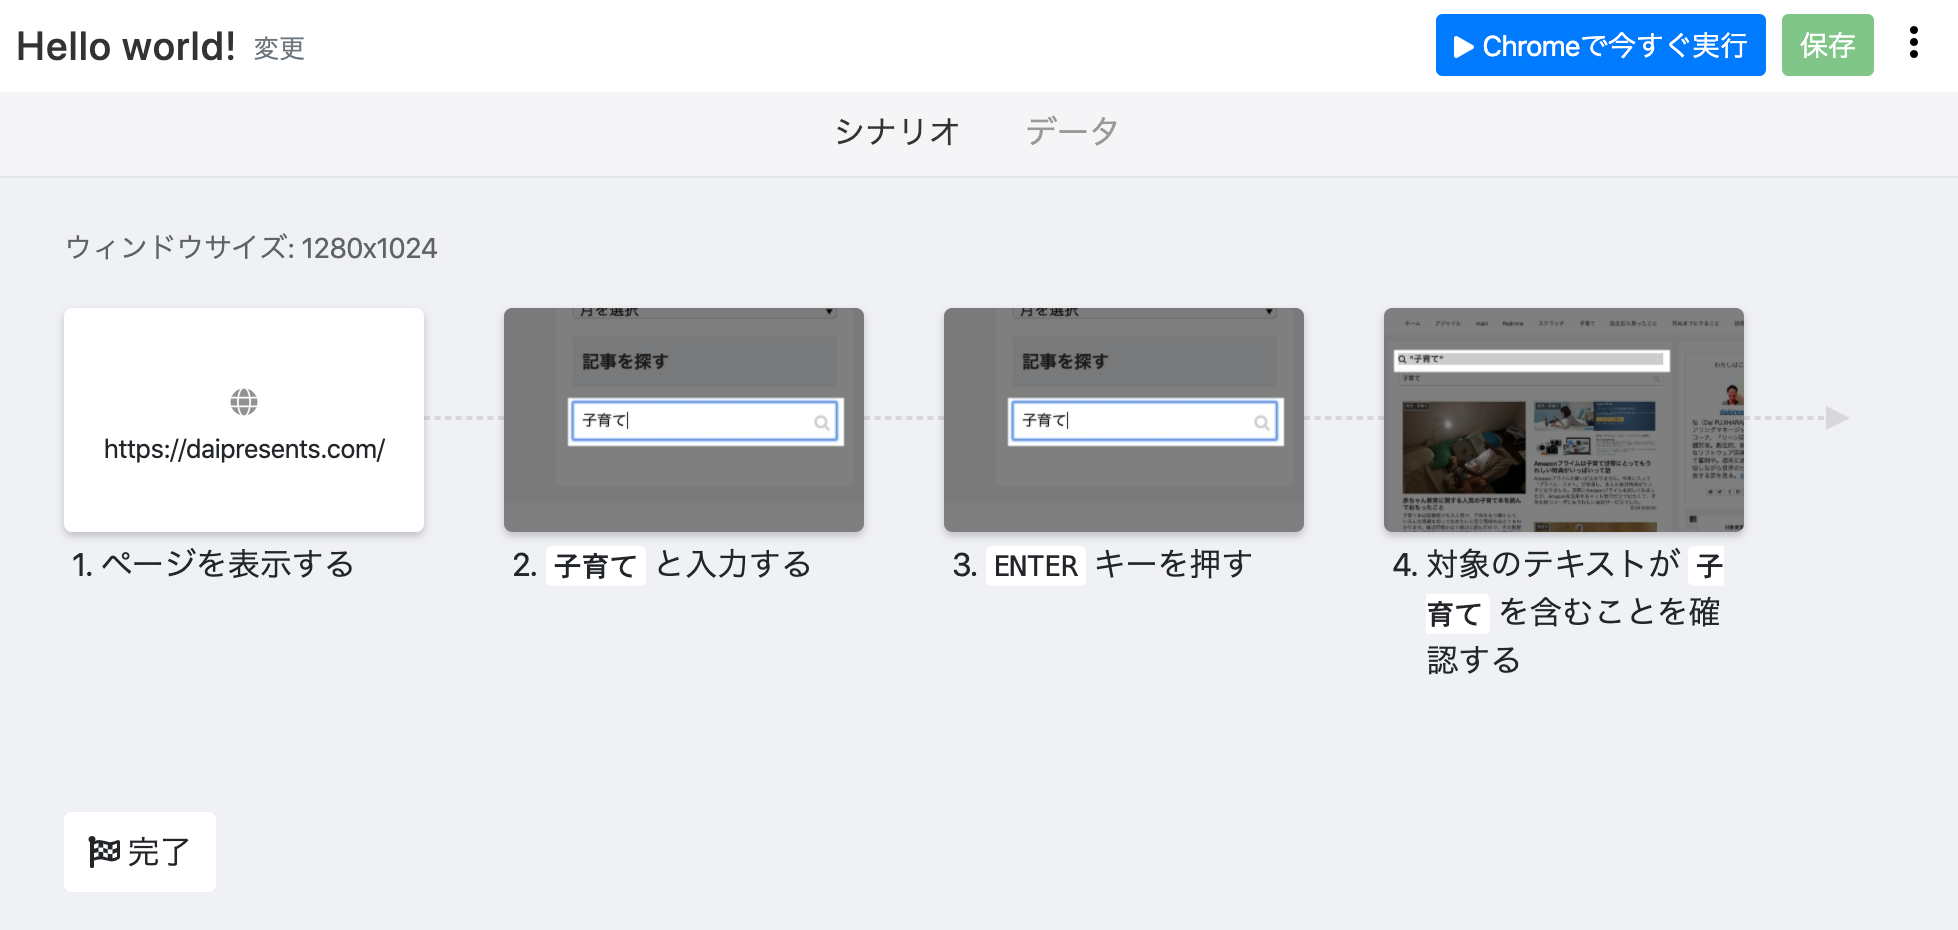The width and height of the screenshot is (1958, 930).
Task: Click 変更 link next to title
Action: (279, 49)
